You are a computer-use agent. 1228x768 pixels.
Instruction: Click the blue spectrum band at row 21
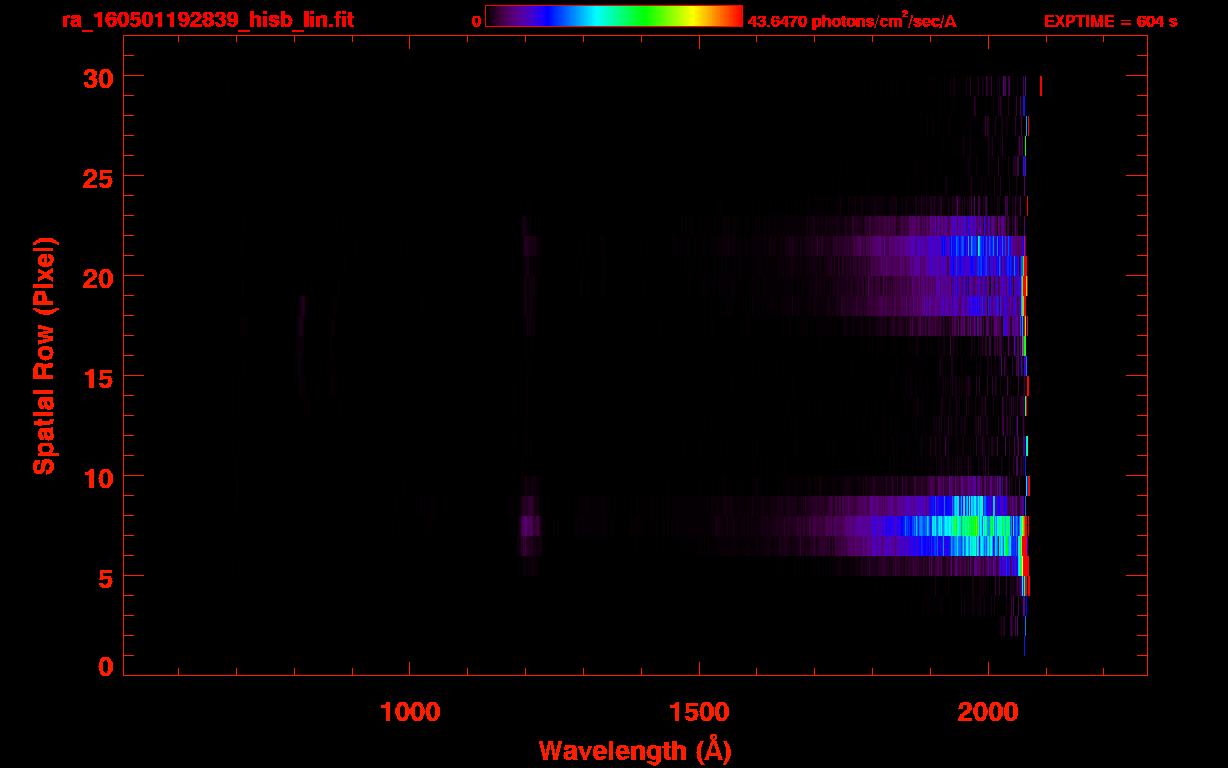coord(980,246)
